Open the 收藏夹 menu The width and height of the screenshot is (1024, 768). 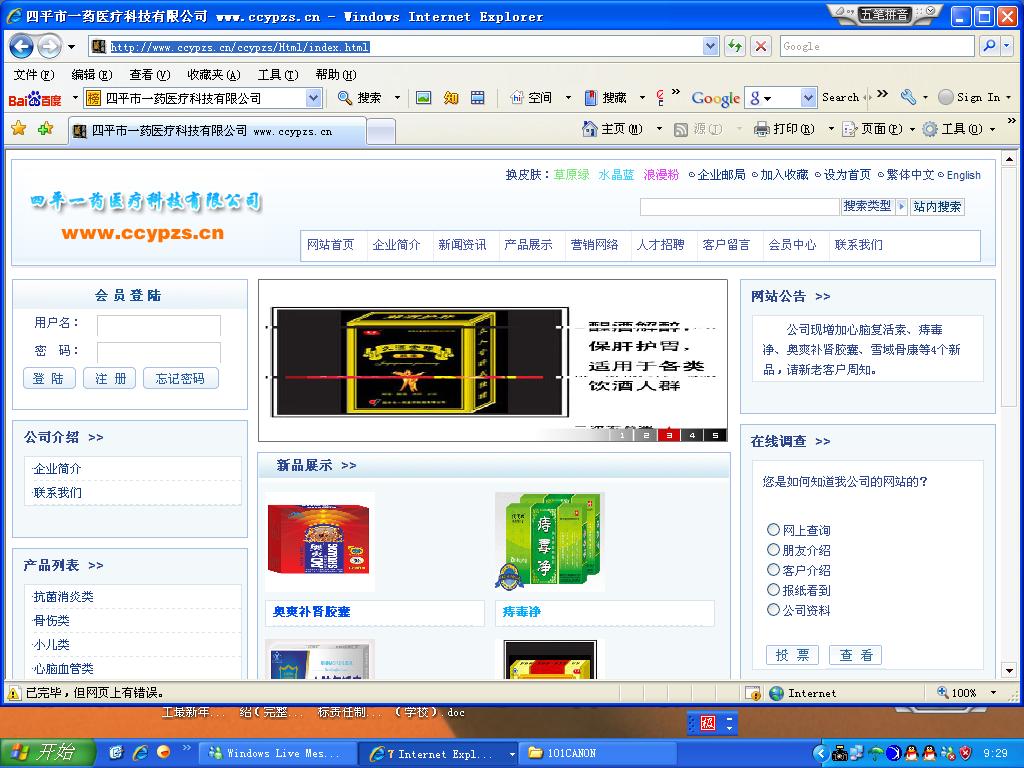click(x=213, y=74)
